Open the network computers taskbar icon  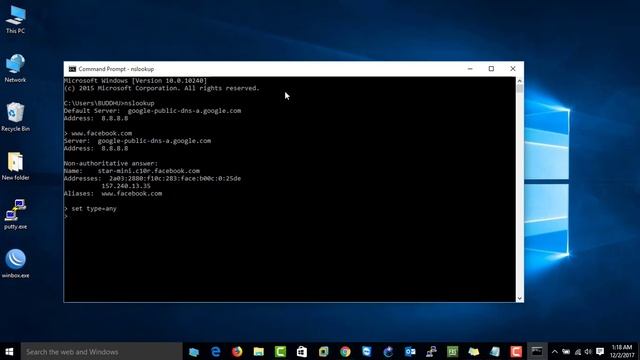431,351
